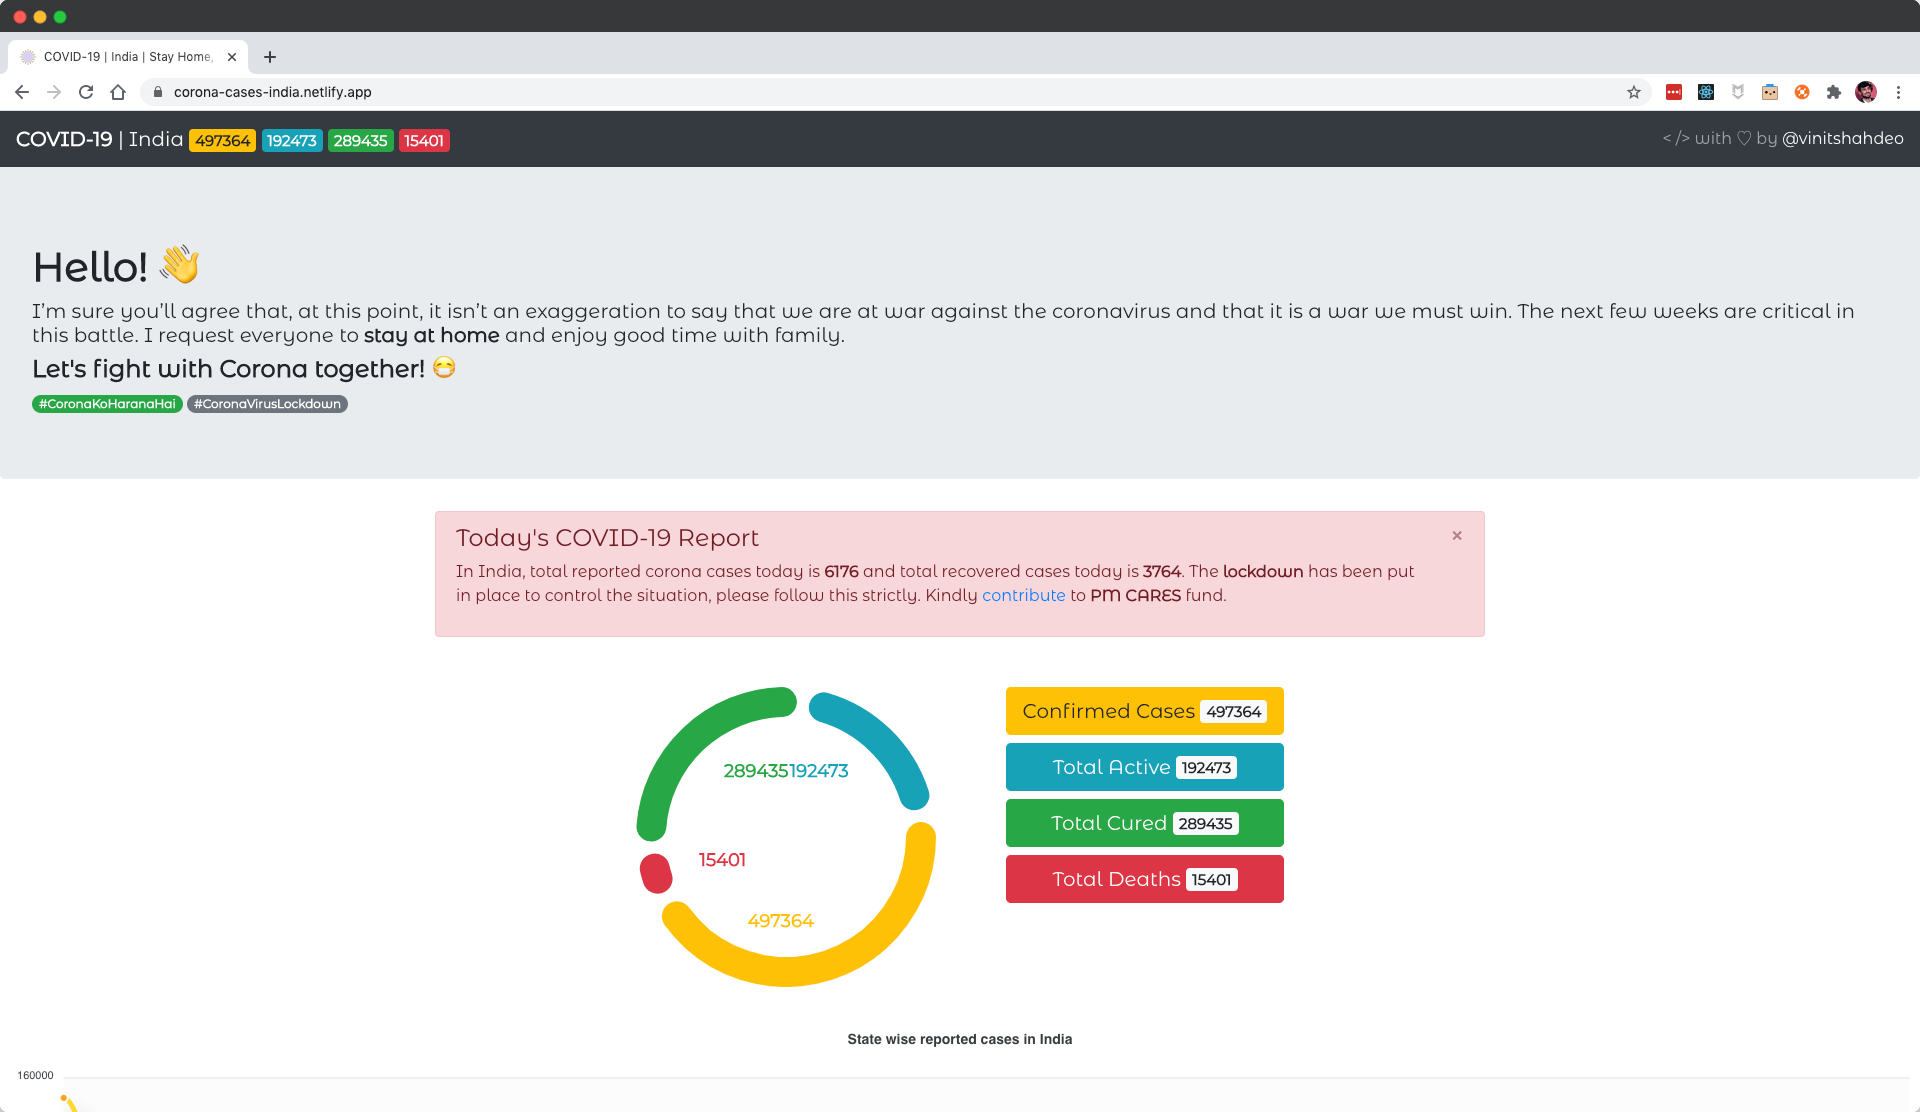Image resolution: width=1920 pixels, height=1112 pixels.
Task: Bookmark this page with the star icon
Action: click(1634, 92)
